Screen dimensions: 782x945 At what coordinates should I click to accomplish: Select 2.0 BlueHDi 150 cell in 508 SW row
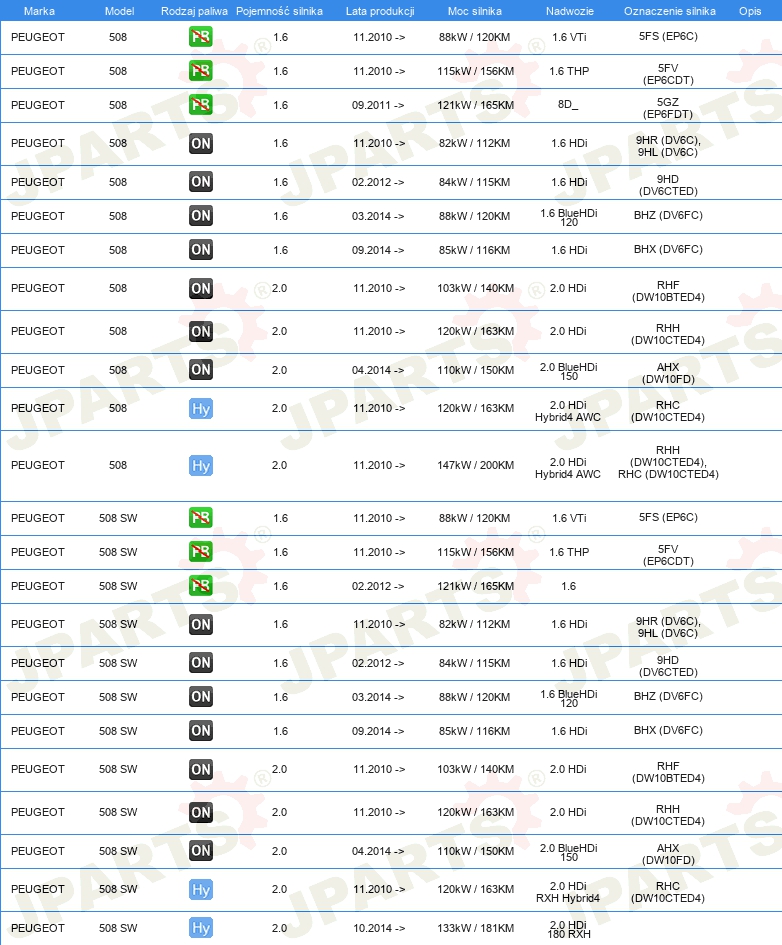tap(569, 852)
